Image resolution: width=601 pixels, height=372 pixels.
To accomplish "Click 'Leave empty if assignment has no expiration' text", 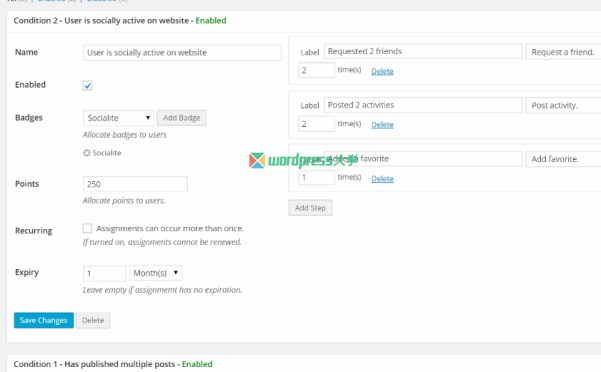I will click(163, 290).
